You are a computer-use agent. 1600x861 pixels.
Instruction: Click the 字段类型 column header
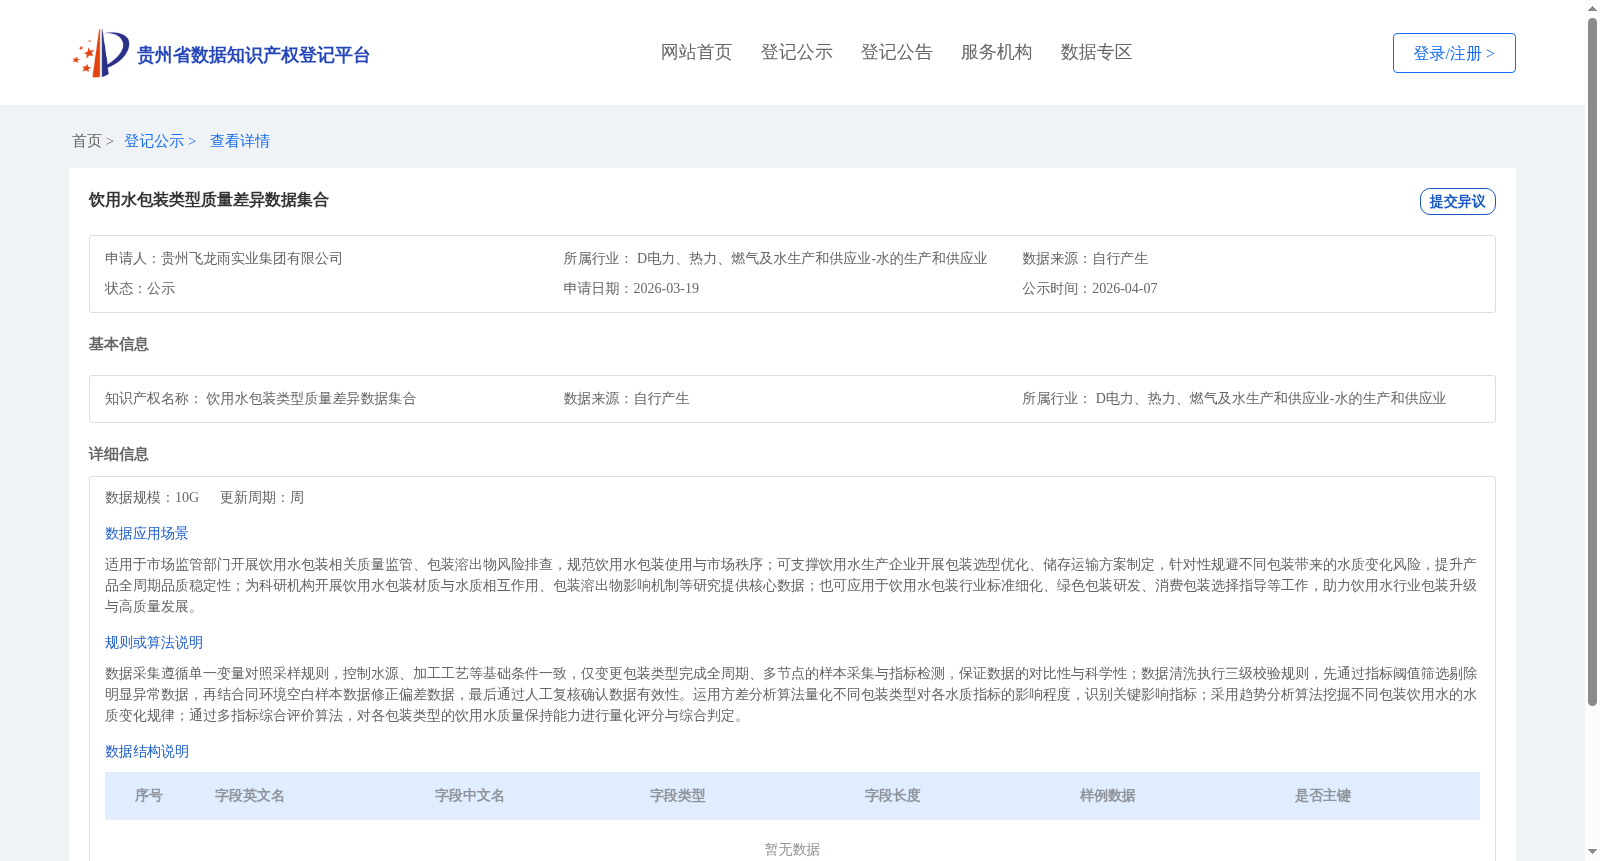click(x=678, y=795)
